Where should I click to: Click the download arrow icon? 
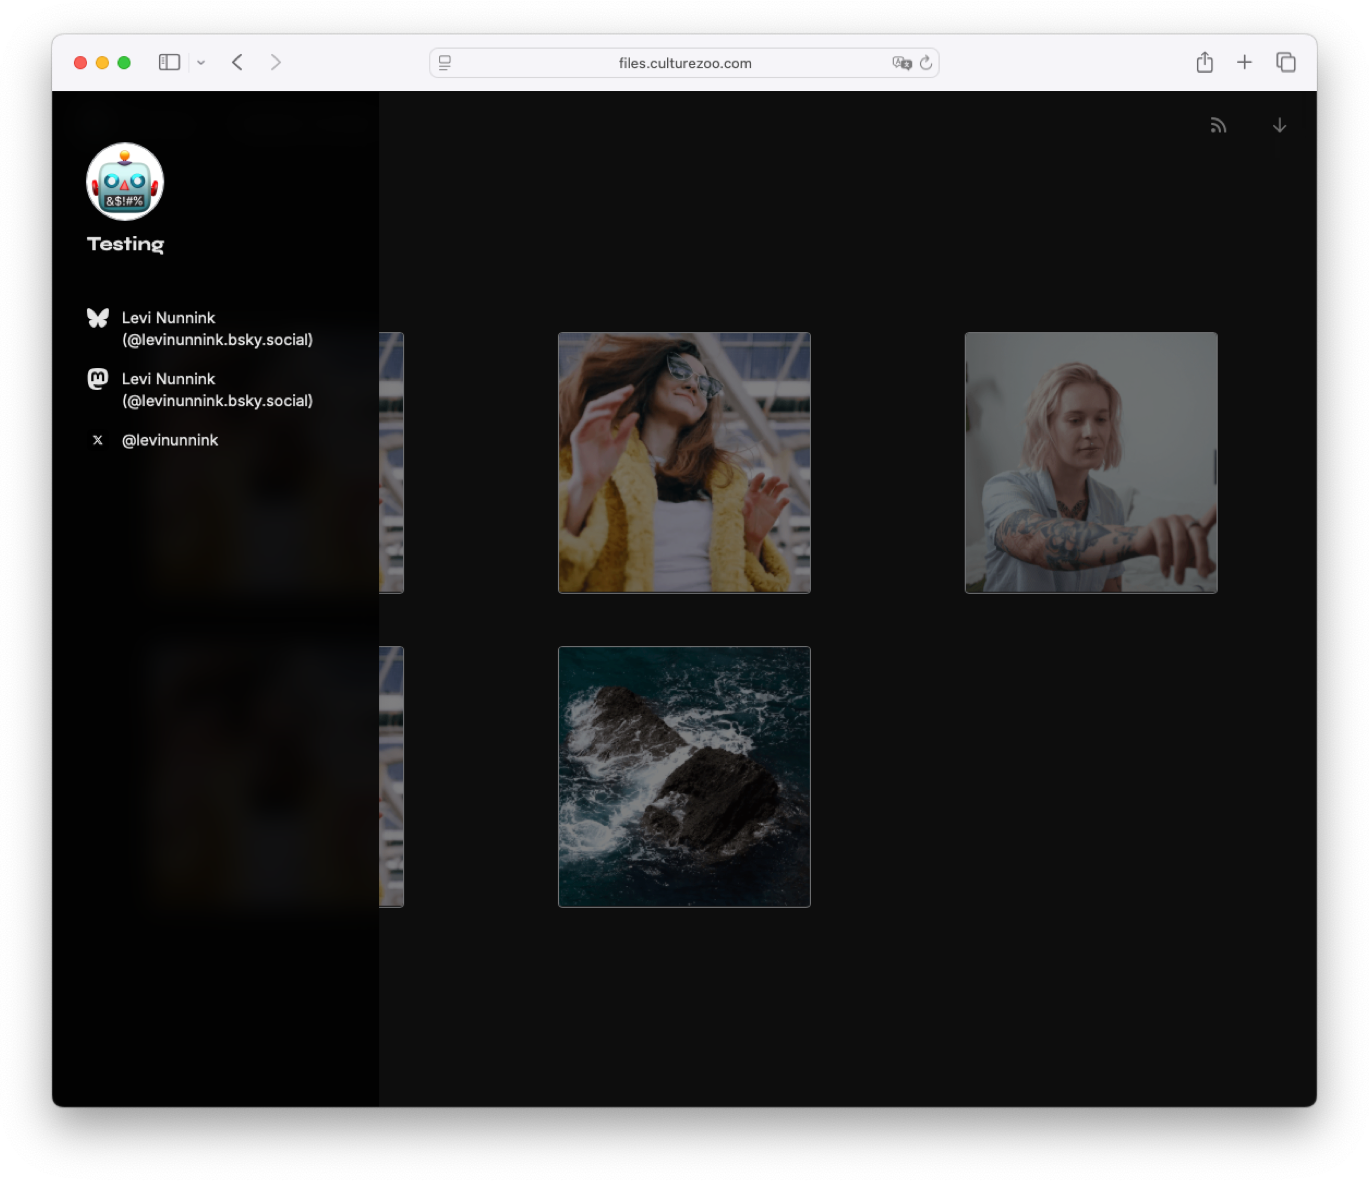click(x=1279, y=126)
